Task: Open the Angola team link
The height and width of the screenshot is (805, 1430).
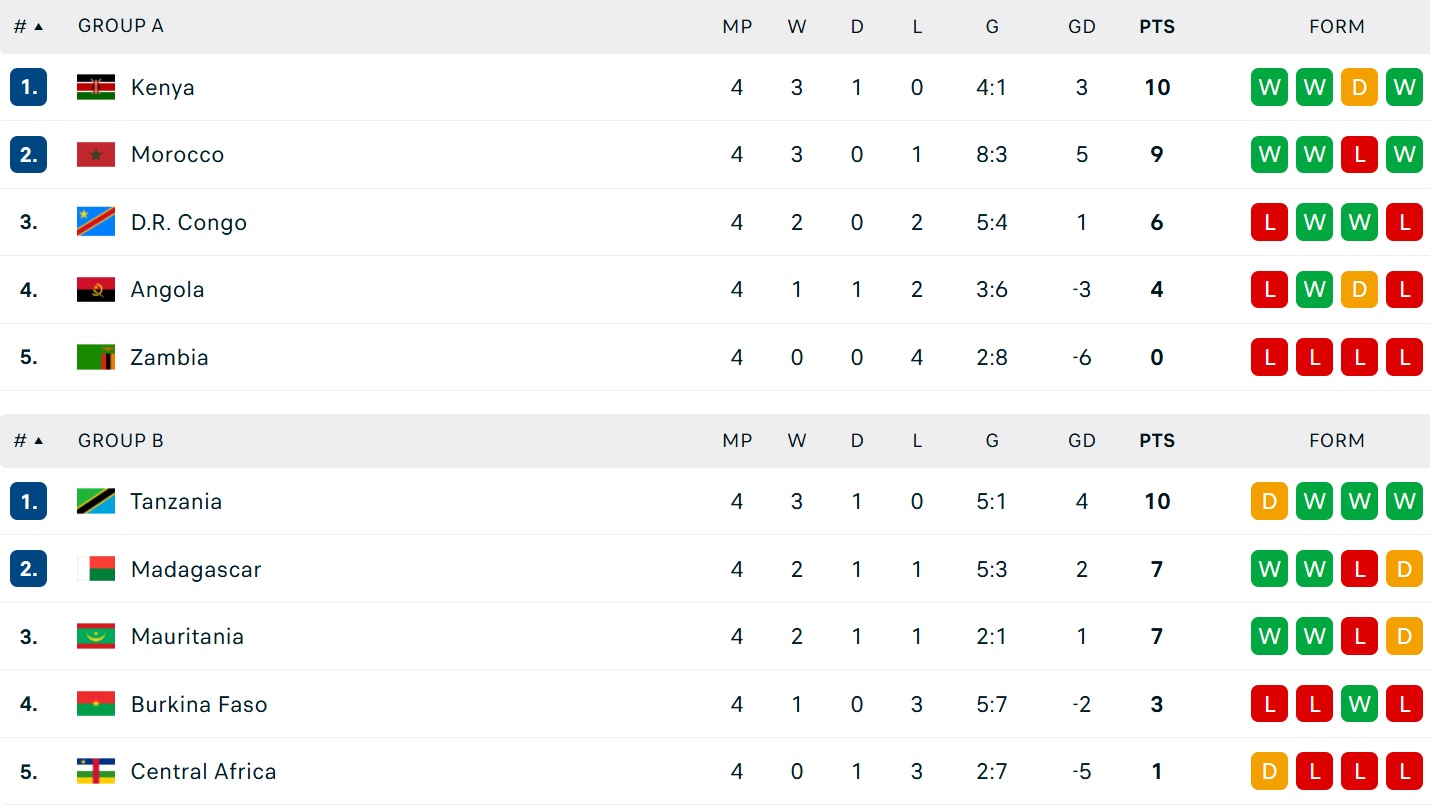Action: point(167,290)
